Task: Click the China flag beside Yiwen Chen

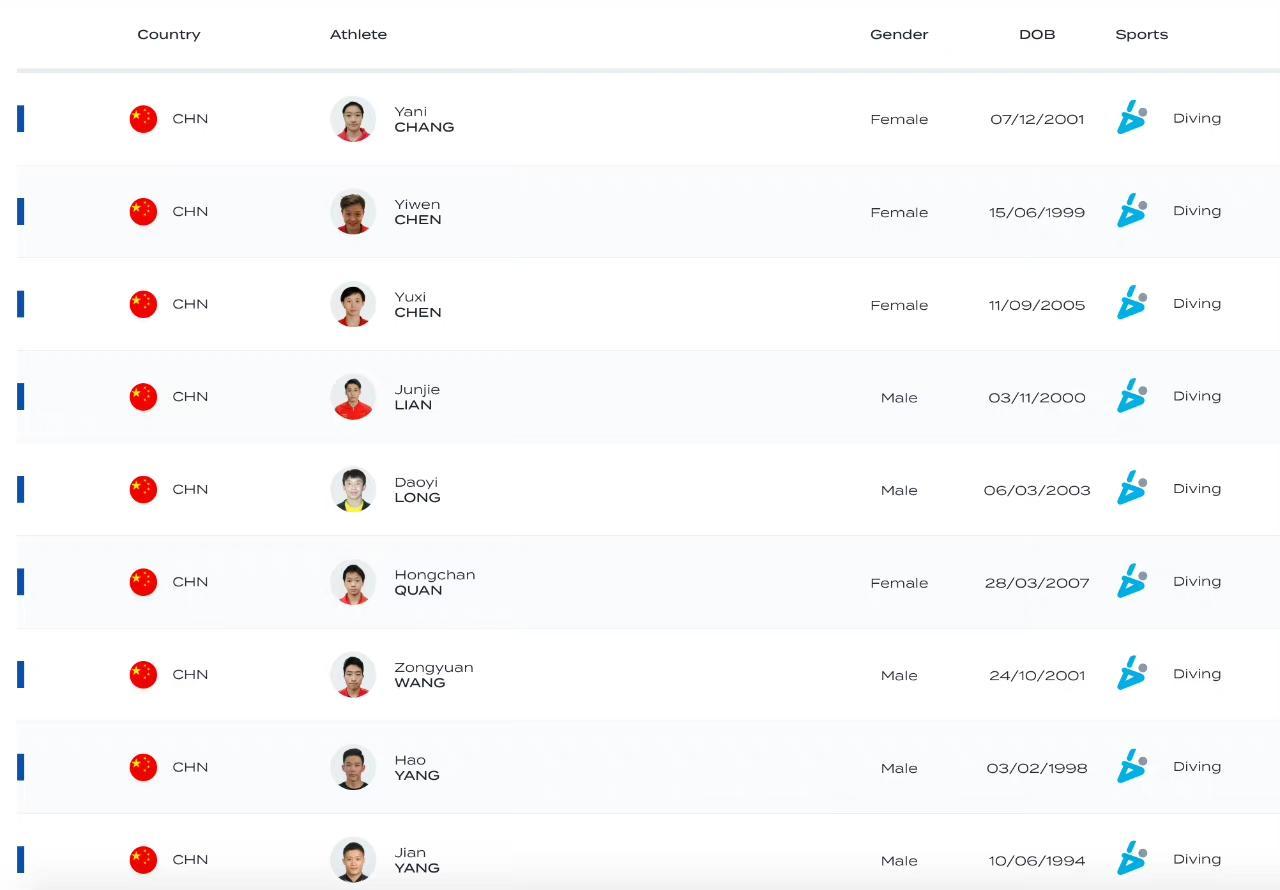Action: [x=143, y=211]
